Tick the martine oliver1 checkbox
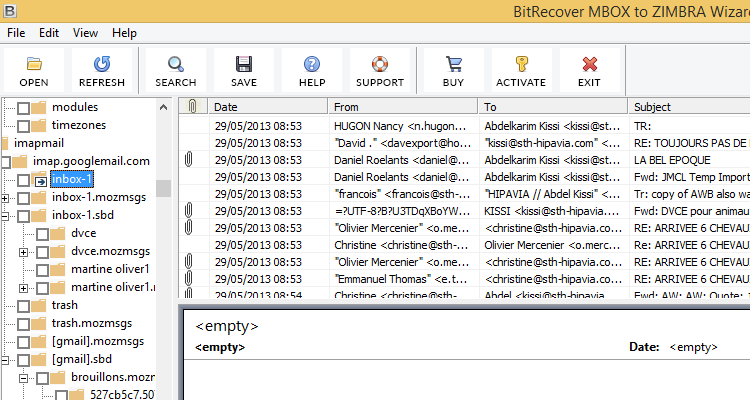The height and width of the screenshot is (400, 750). tap(43, 270)
